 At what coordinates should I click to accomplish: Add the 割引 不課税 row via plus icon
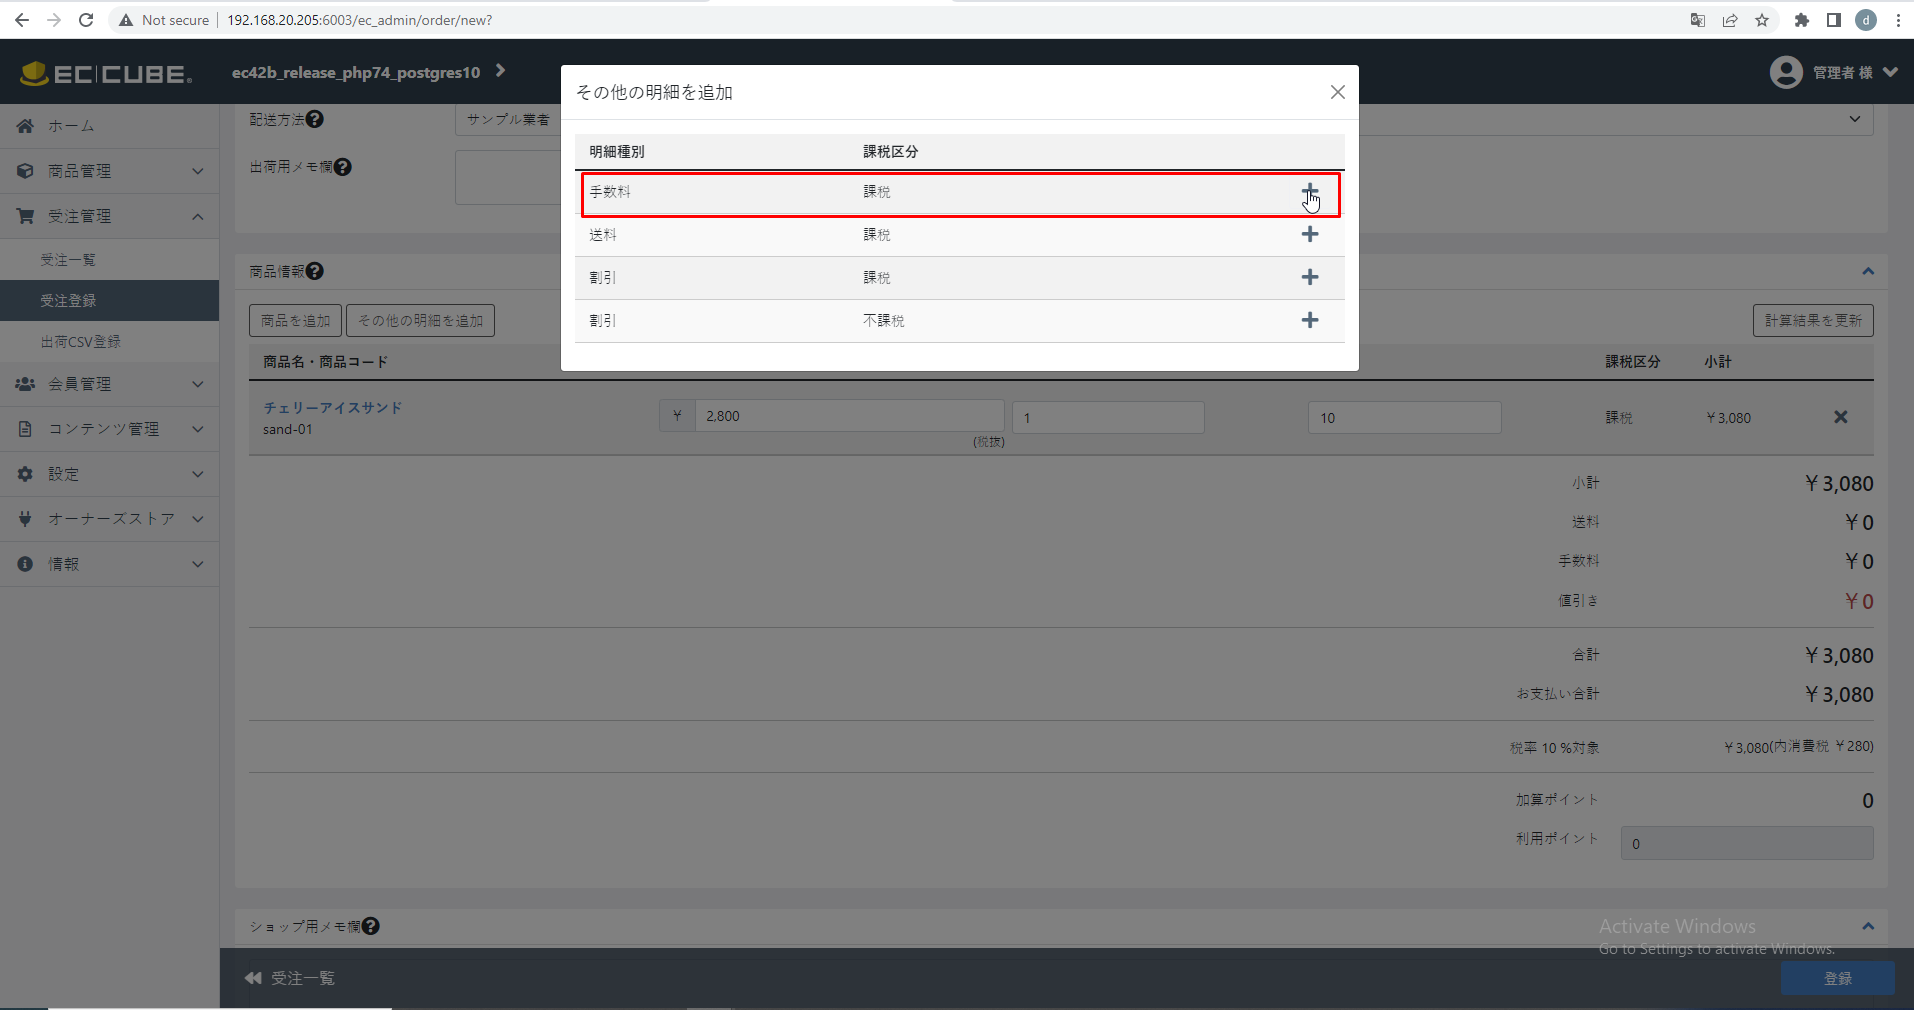pos(1309,320)
